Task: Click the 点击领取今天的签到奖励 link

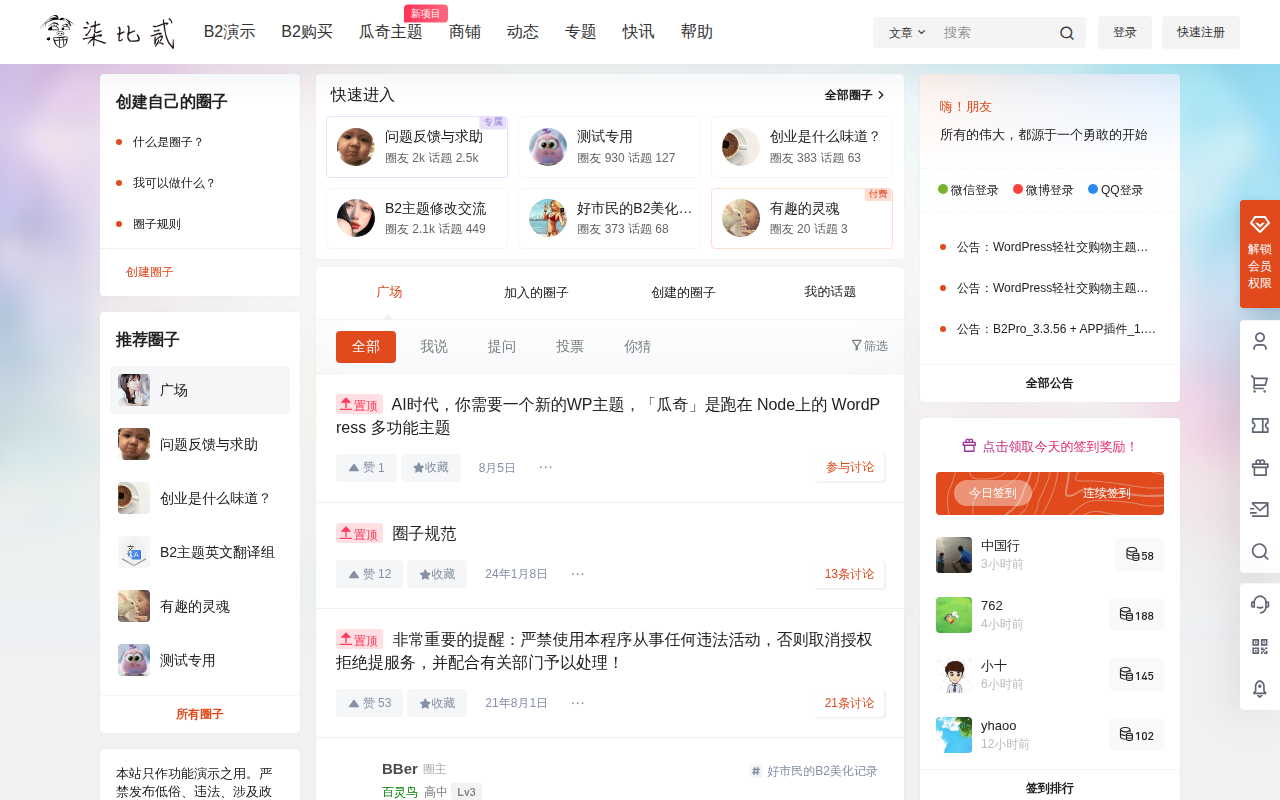Action: [1050, 447]
